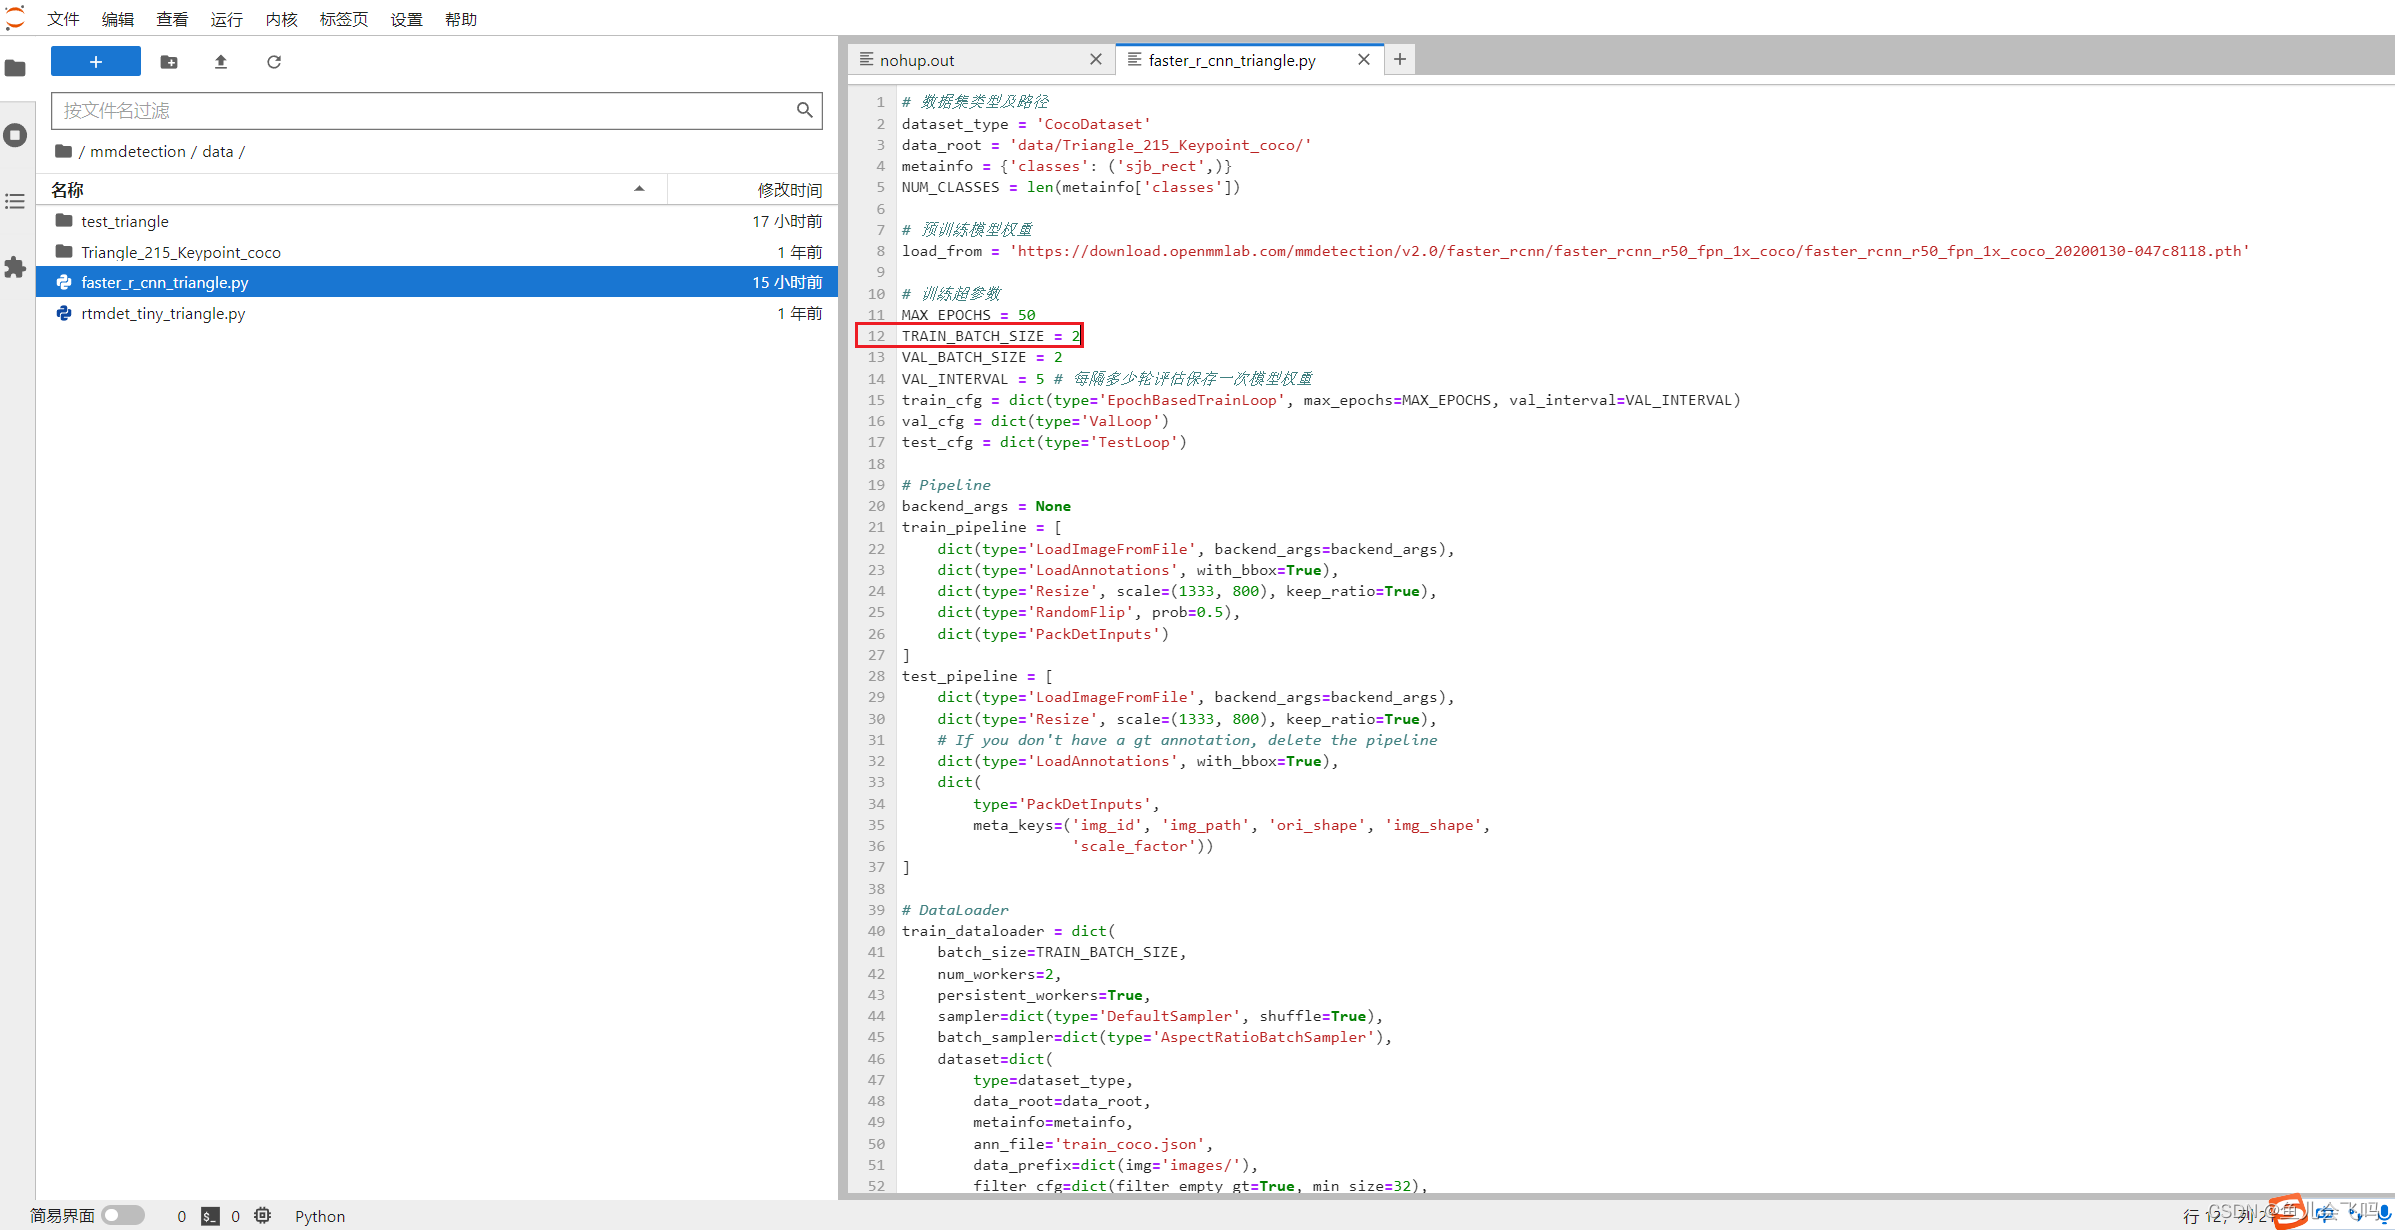
Task: Open rtmdet_tiny_triangle.py file
Action: tap(163, 313)
